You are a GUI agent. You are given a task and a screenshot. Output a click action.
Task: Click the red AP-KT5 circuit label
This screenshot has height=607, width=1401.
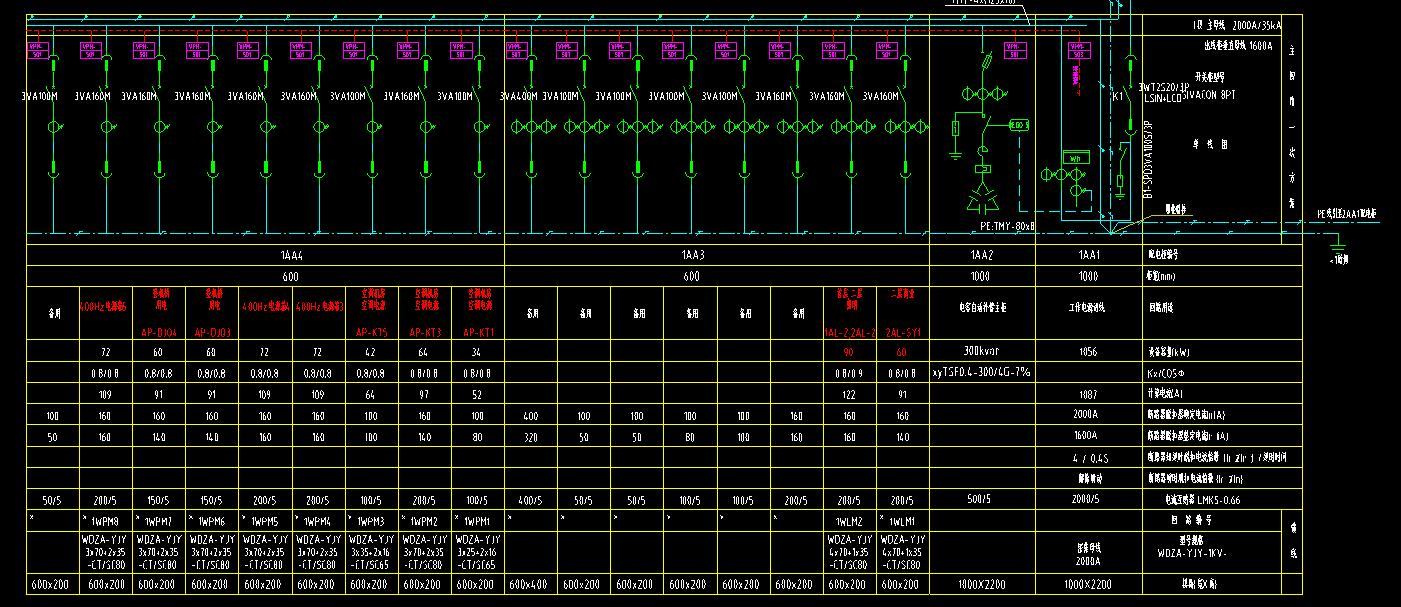pyautogui.click(x=371, y=332)
